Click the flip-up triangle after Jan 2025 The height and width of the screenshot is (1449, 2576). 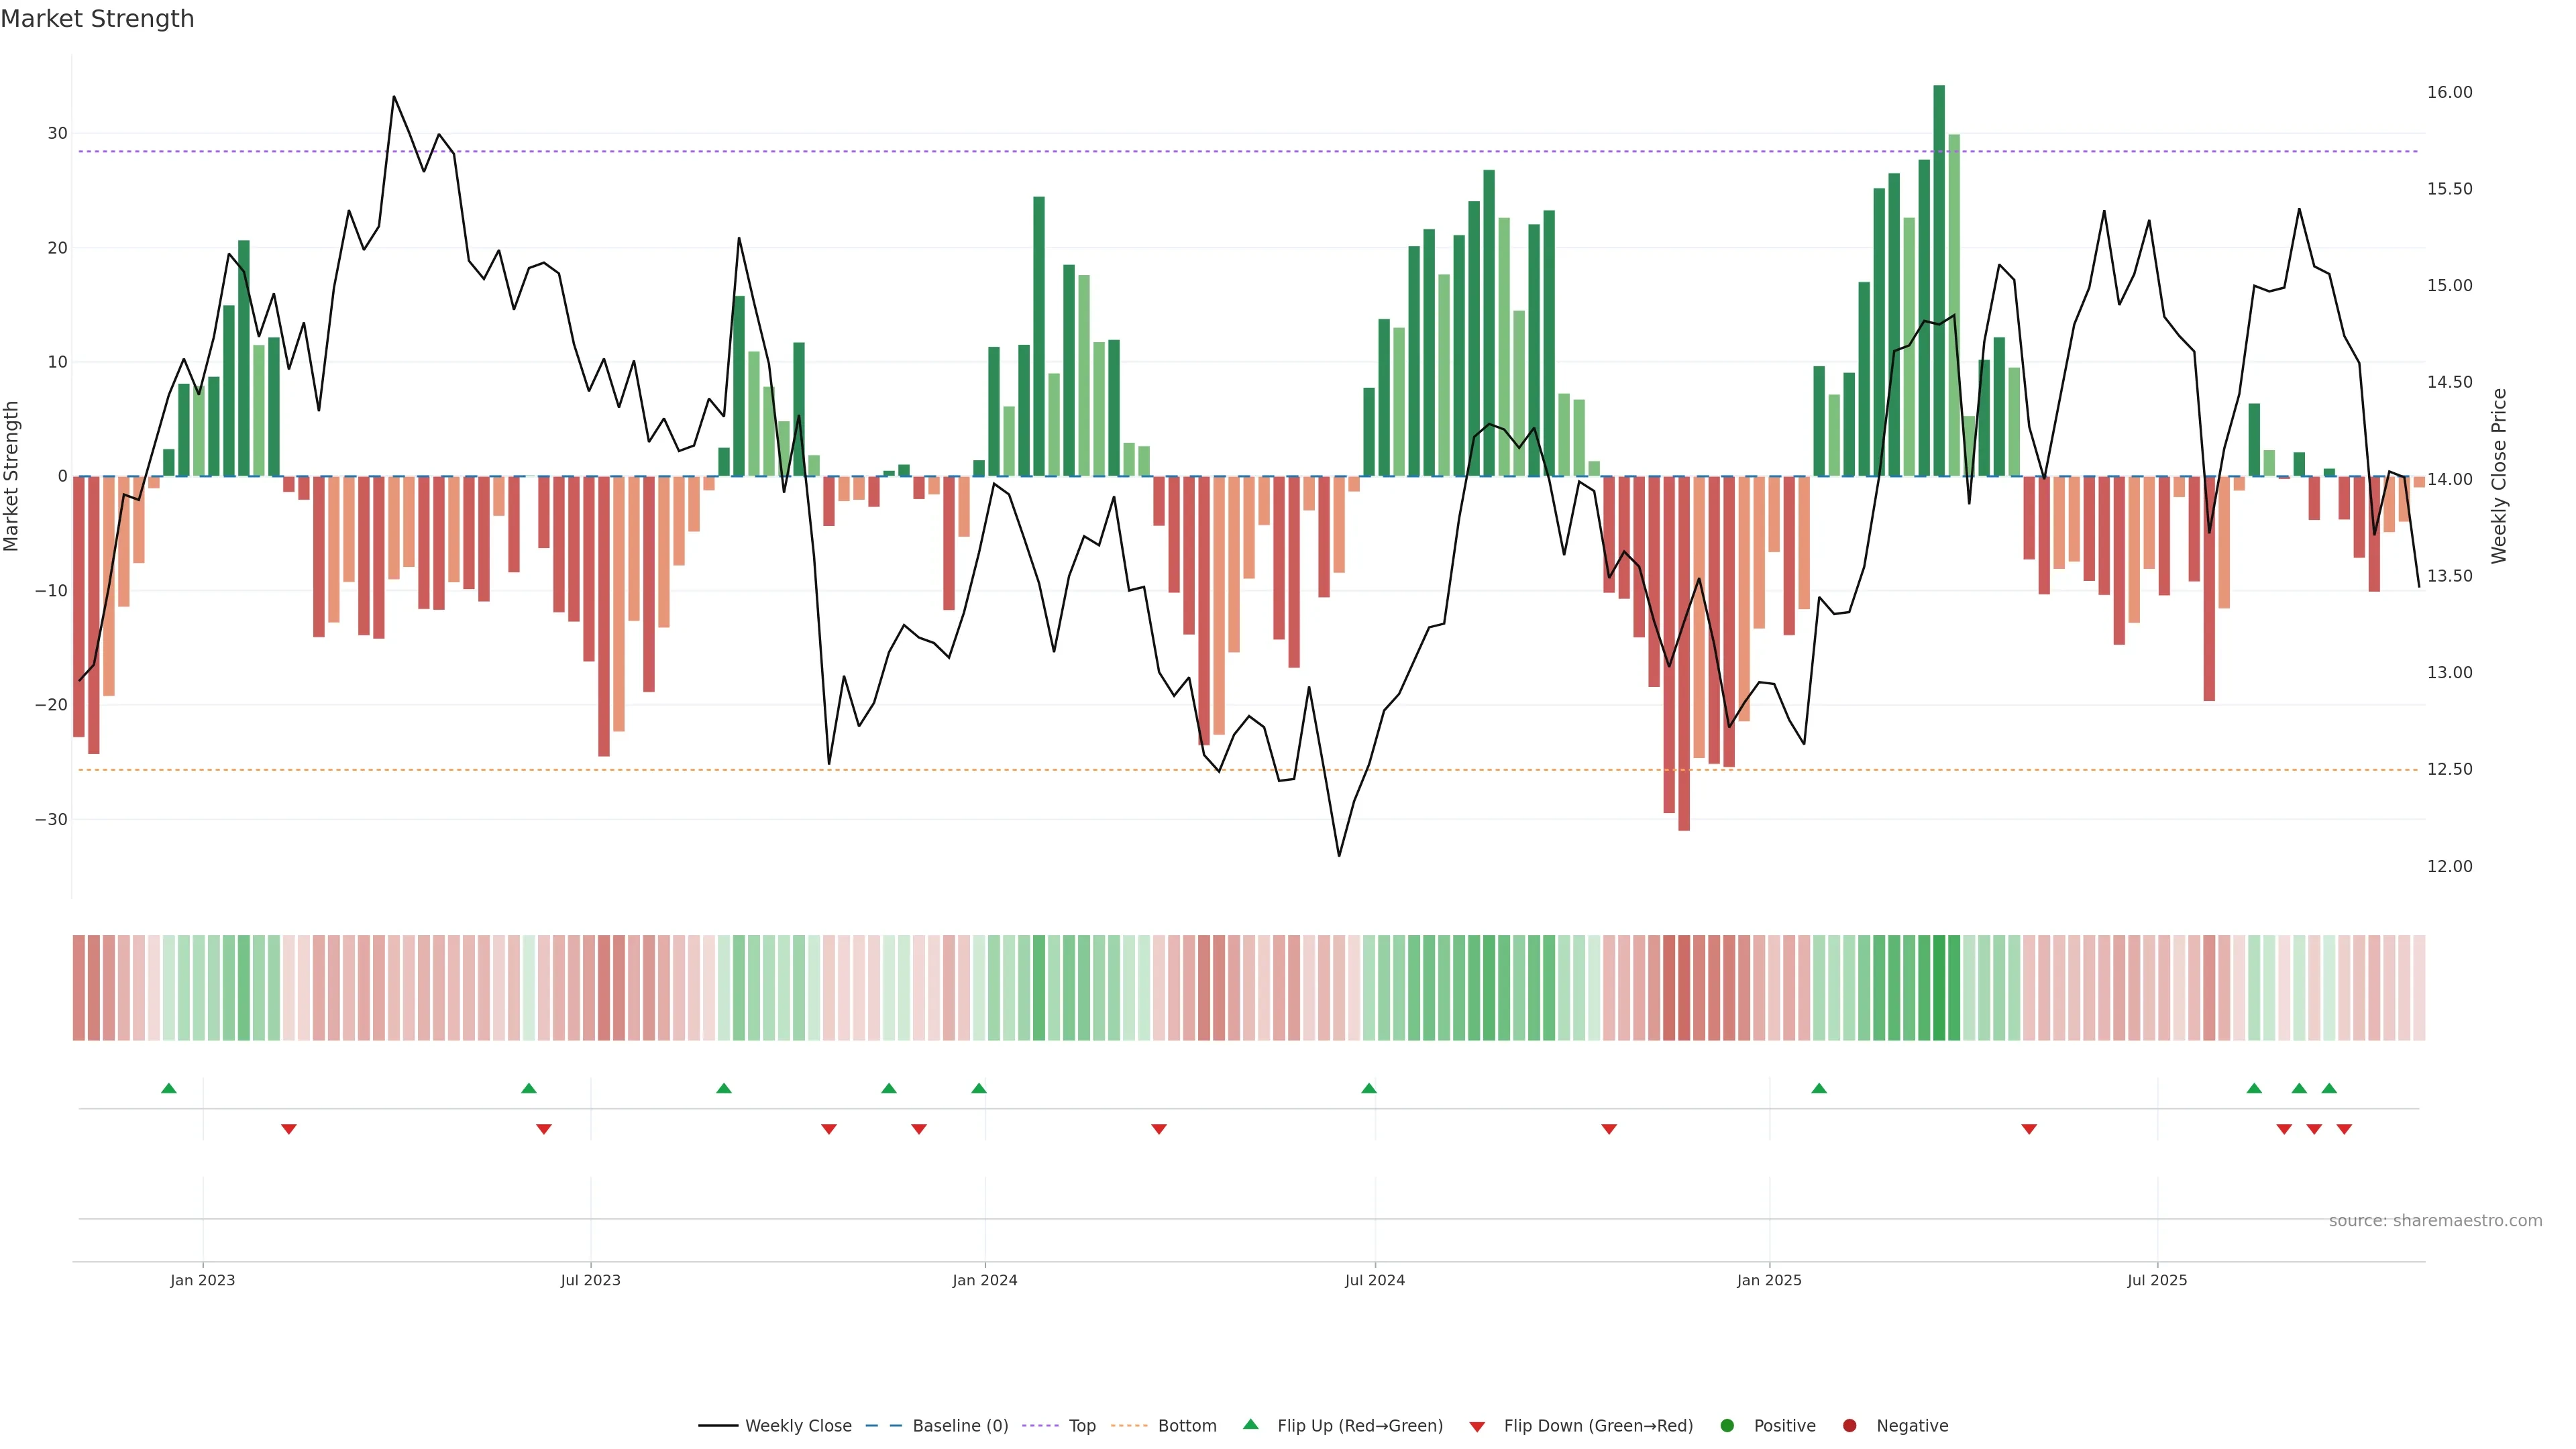pos(1819,1088)
